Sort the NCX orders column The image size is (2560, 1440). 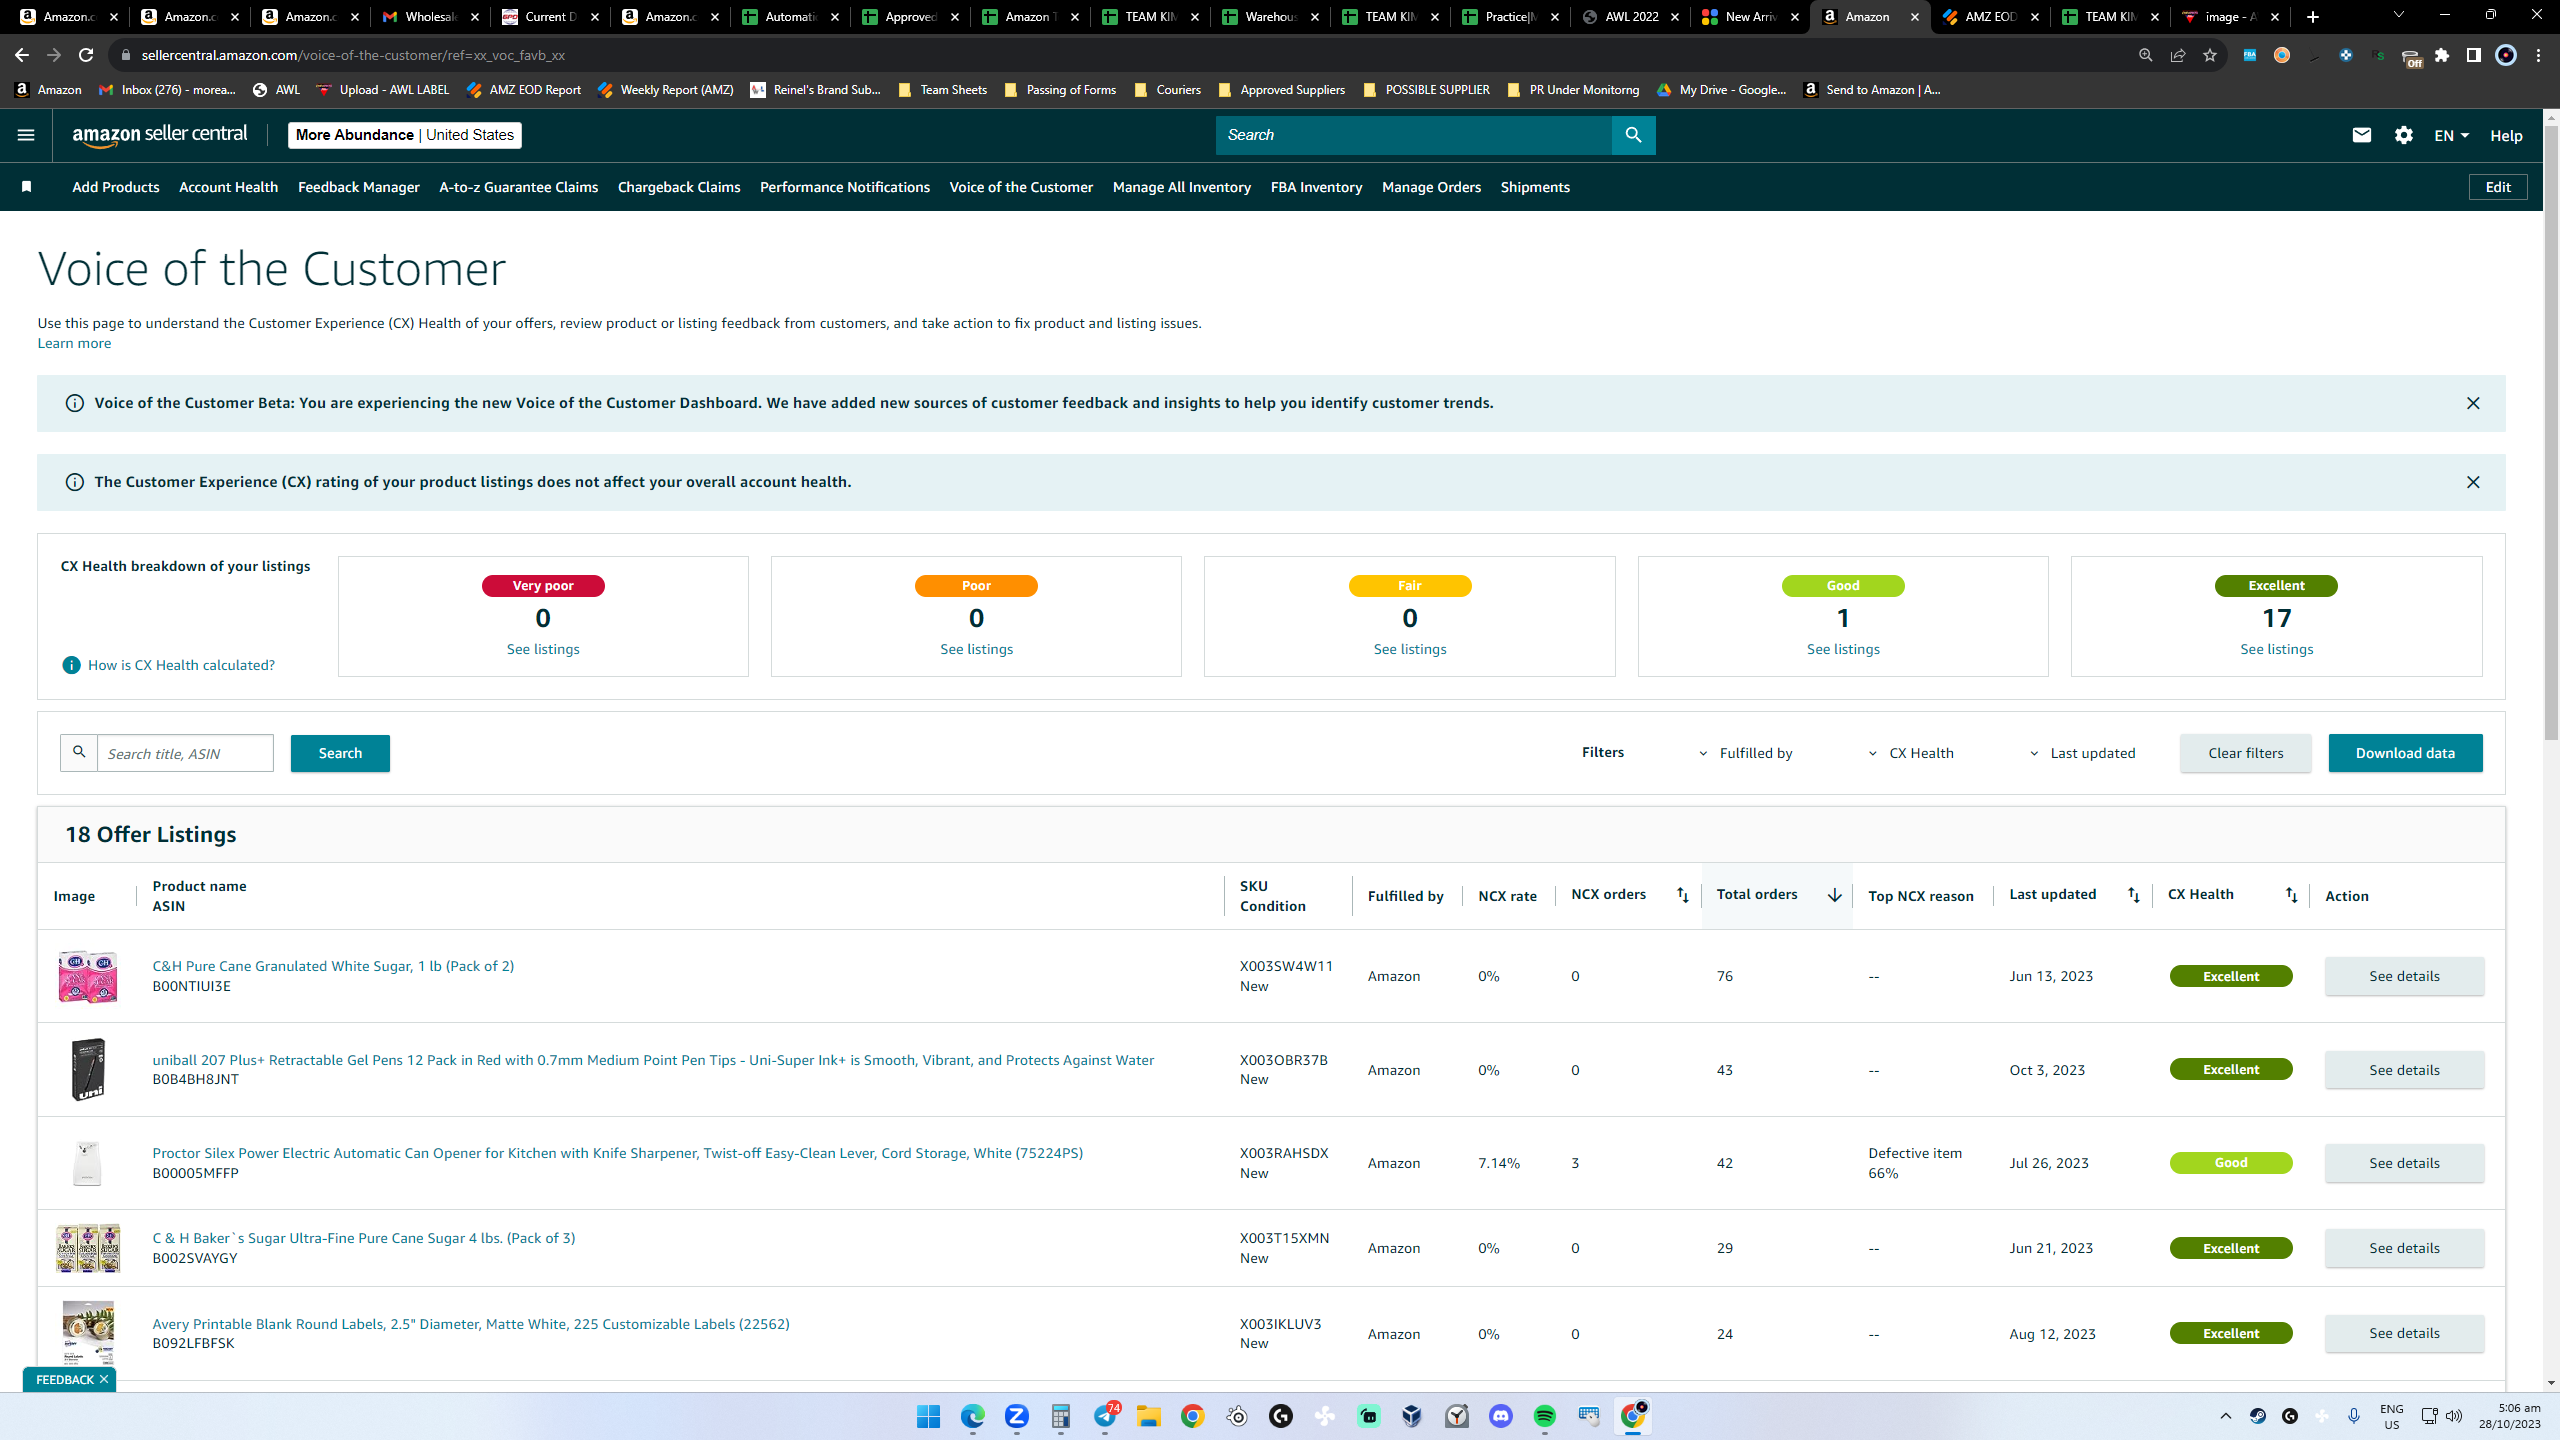click(1682, 895)
